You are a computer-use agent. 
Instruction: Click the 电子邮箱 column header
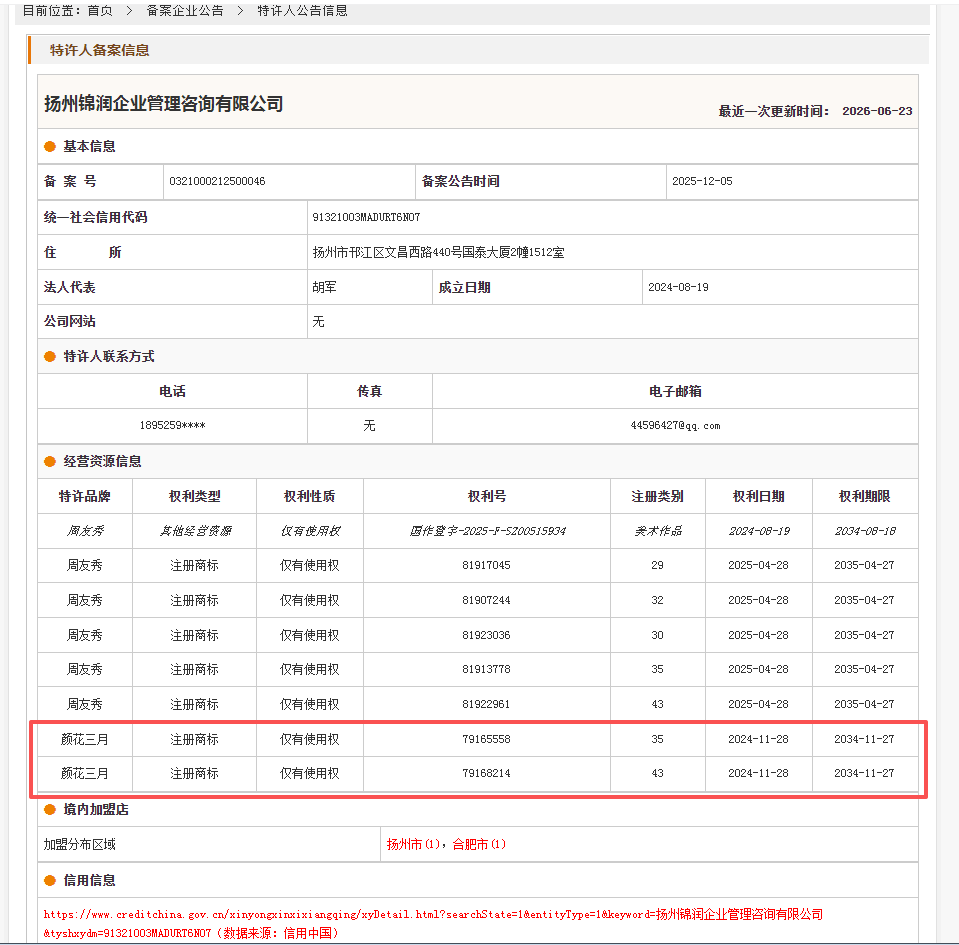coord(675,391)
